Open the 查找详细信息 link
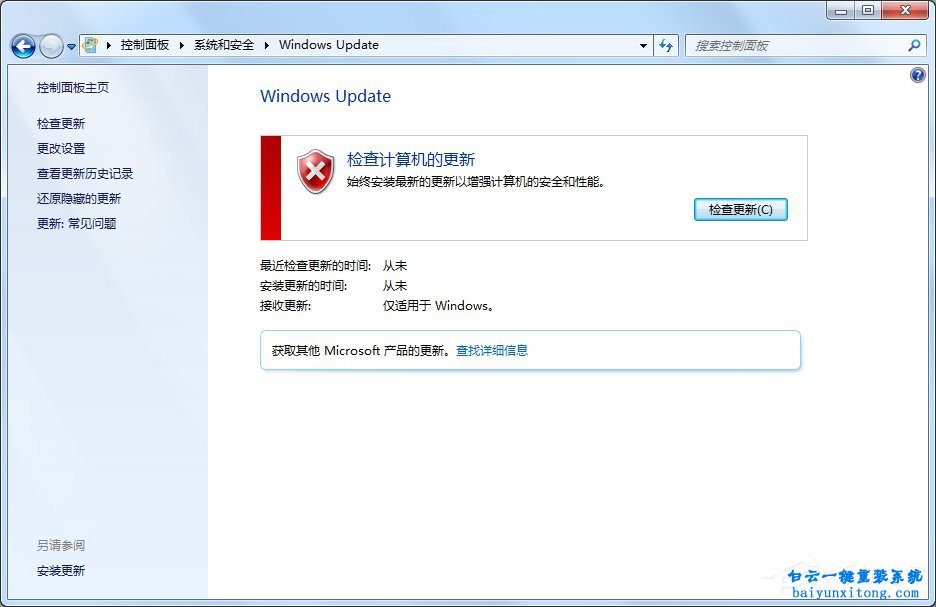This screenshot has width=936, height=607. tap(492, 351)
